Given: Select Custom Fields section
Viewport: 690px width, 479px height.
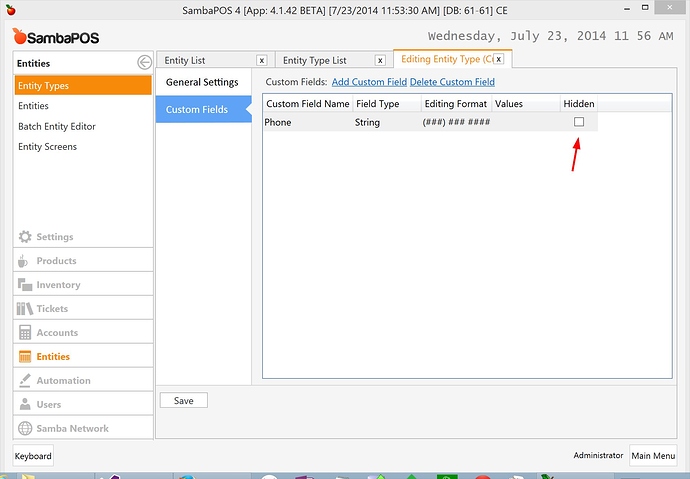Looking at the screenshot, I should pyautogui.click(x=203, y=109).
